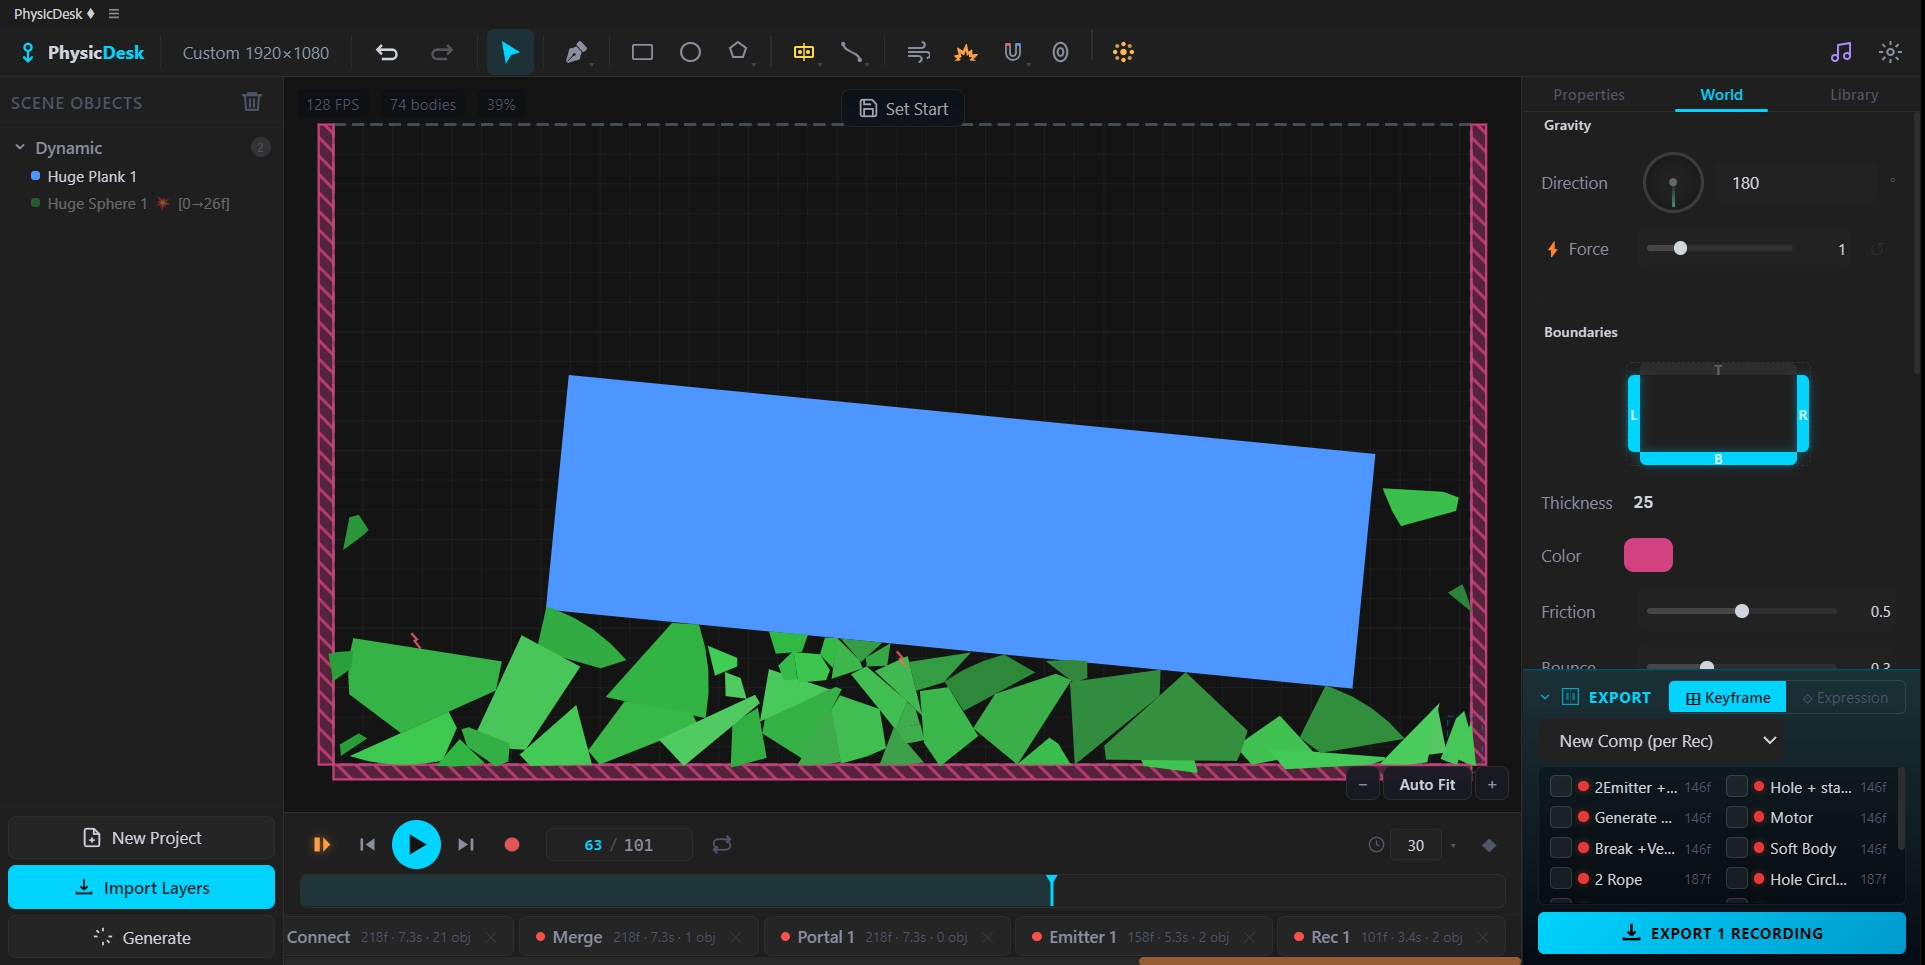Check the 2Emitter recording checkbox
Image resolution: width=1925 pixels, height=965 pixels.
(1561, 787)
